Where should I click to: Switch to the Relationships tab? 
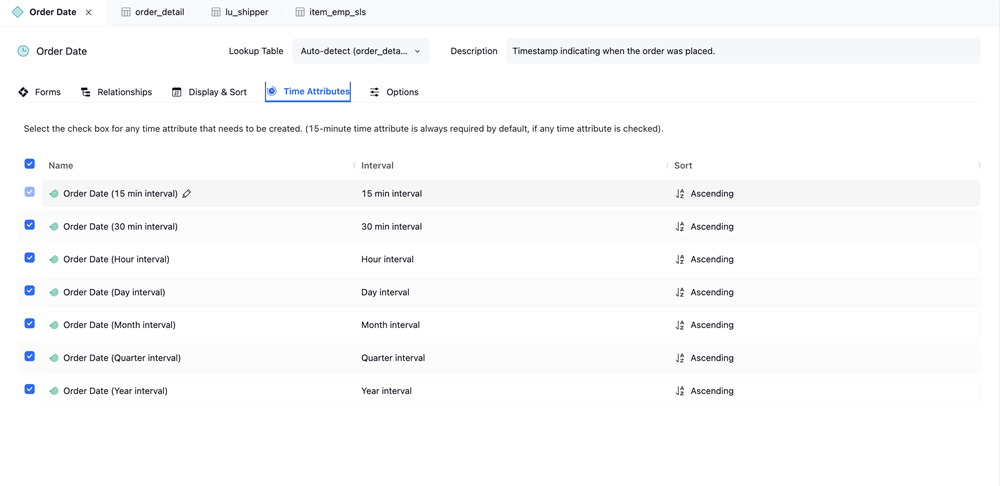[x=116, y=92]
